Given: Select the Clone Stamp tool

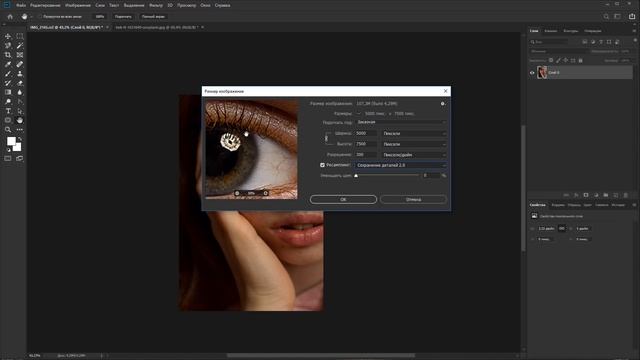Looking at the screenshot, I should coord(20,74).
